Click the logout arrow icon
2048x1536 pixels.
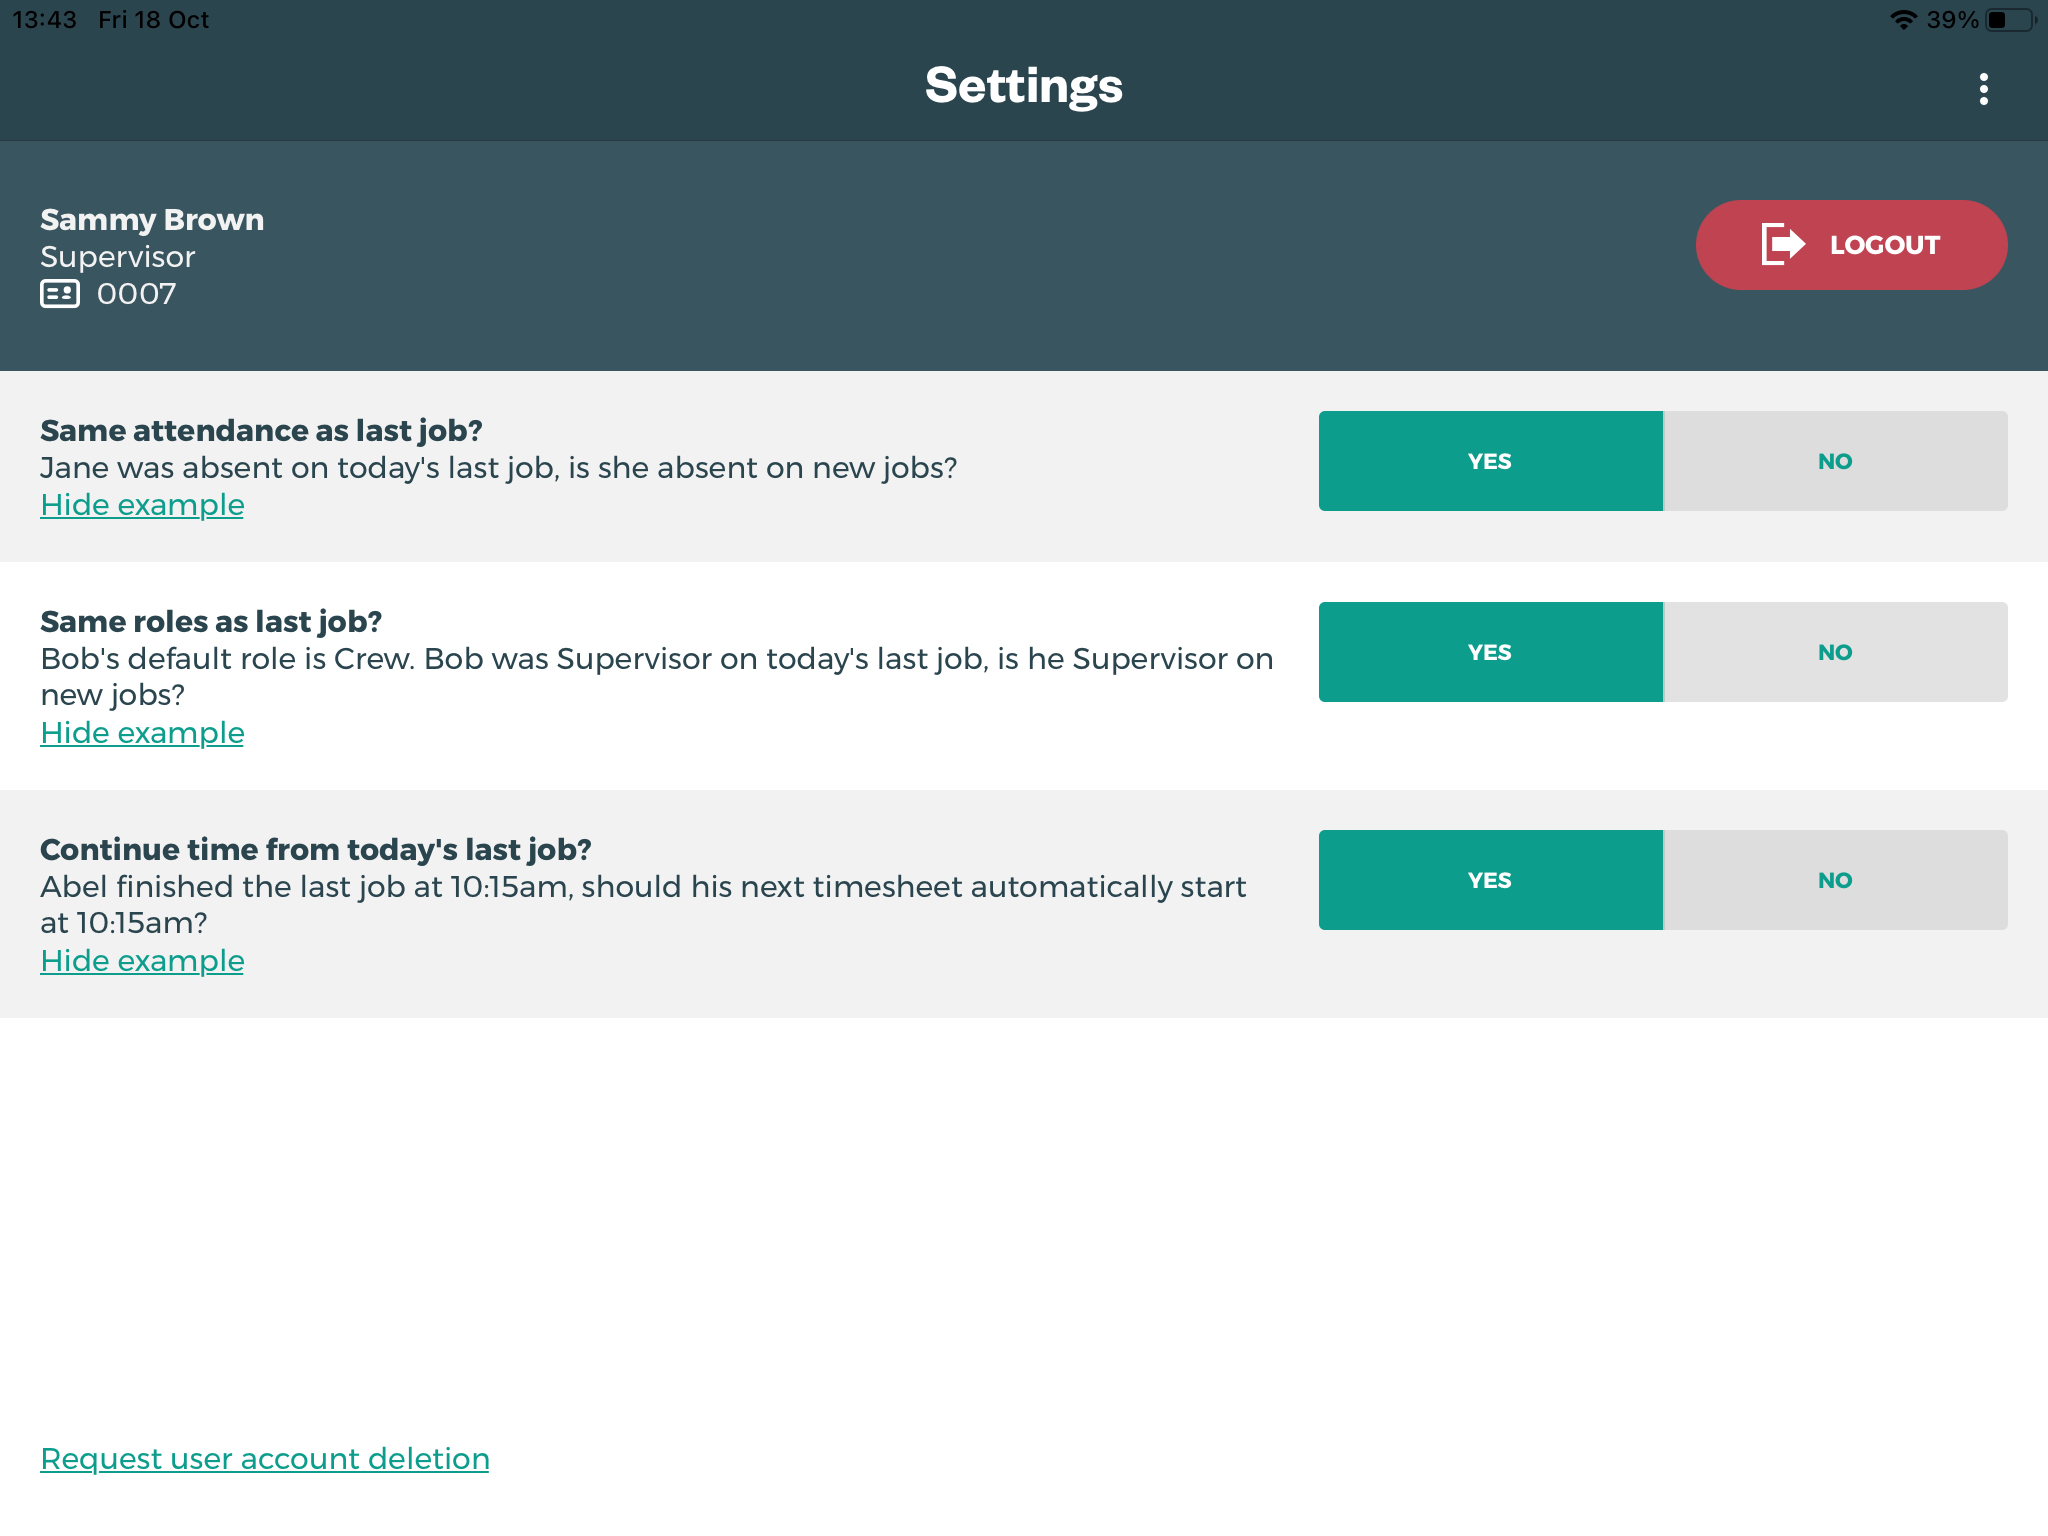1782,244
